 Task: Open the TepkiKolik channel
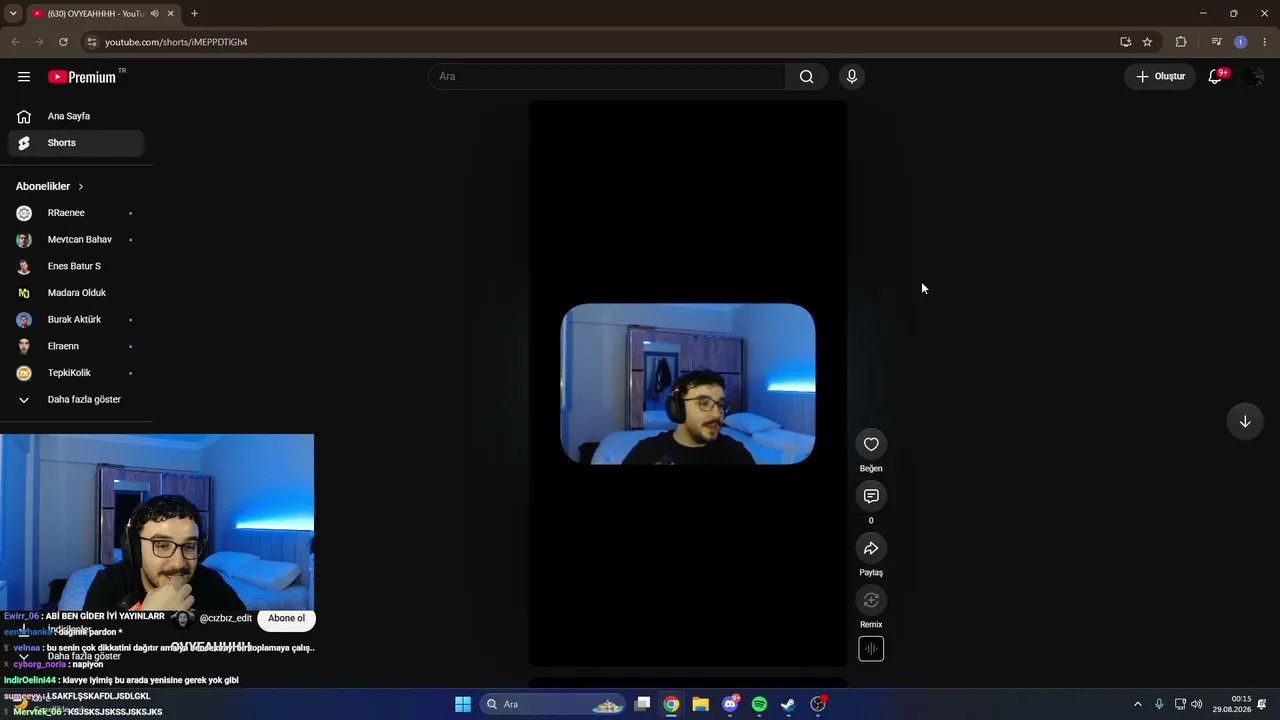pos(77,373)
